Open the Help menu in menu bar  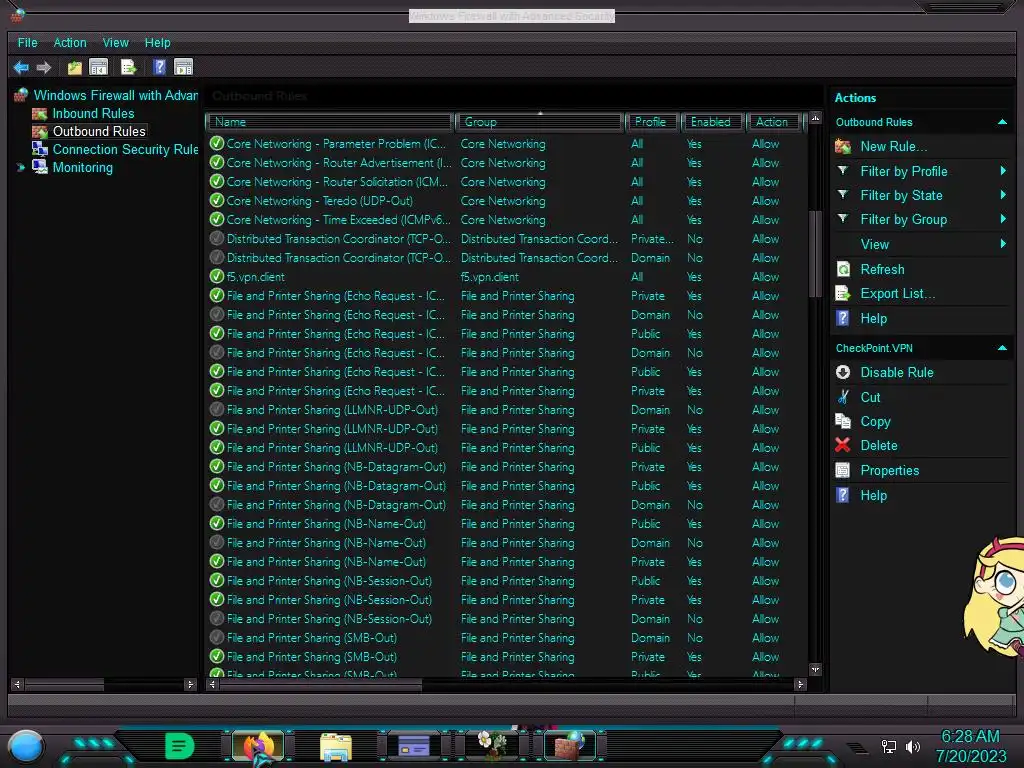tap(157, 42)
